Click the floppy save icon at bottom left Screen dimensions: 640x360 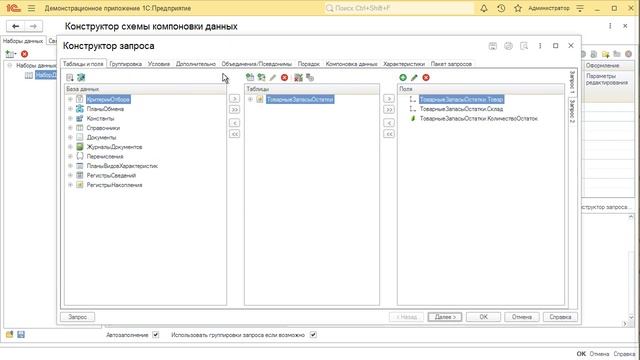point(21,335)
